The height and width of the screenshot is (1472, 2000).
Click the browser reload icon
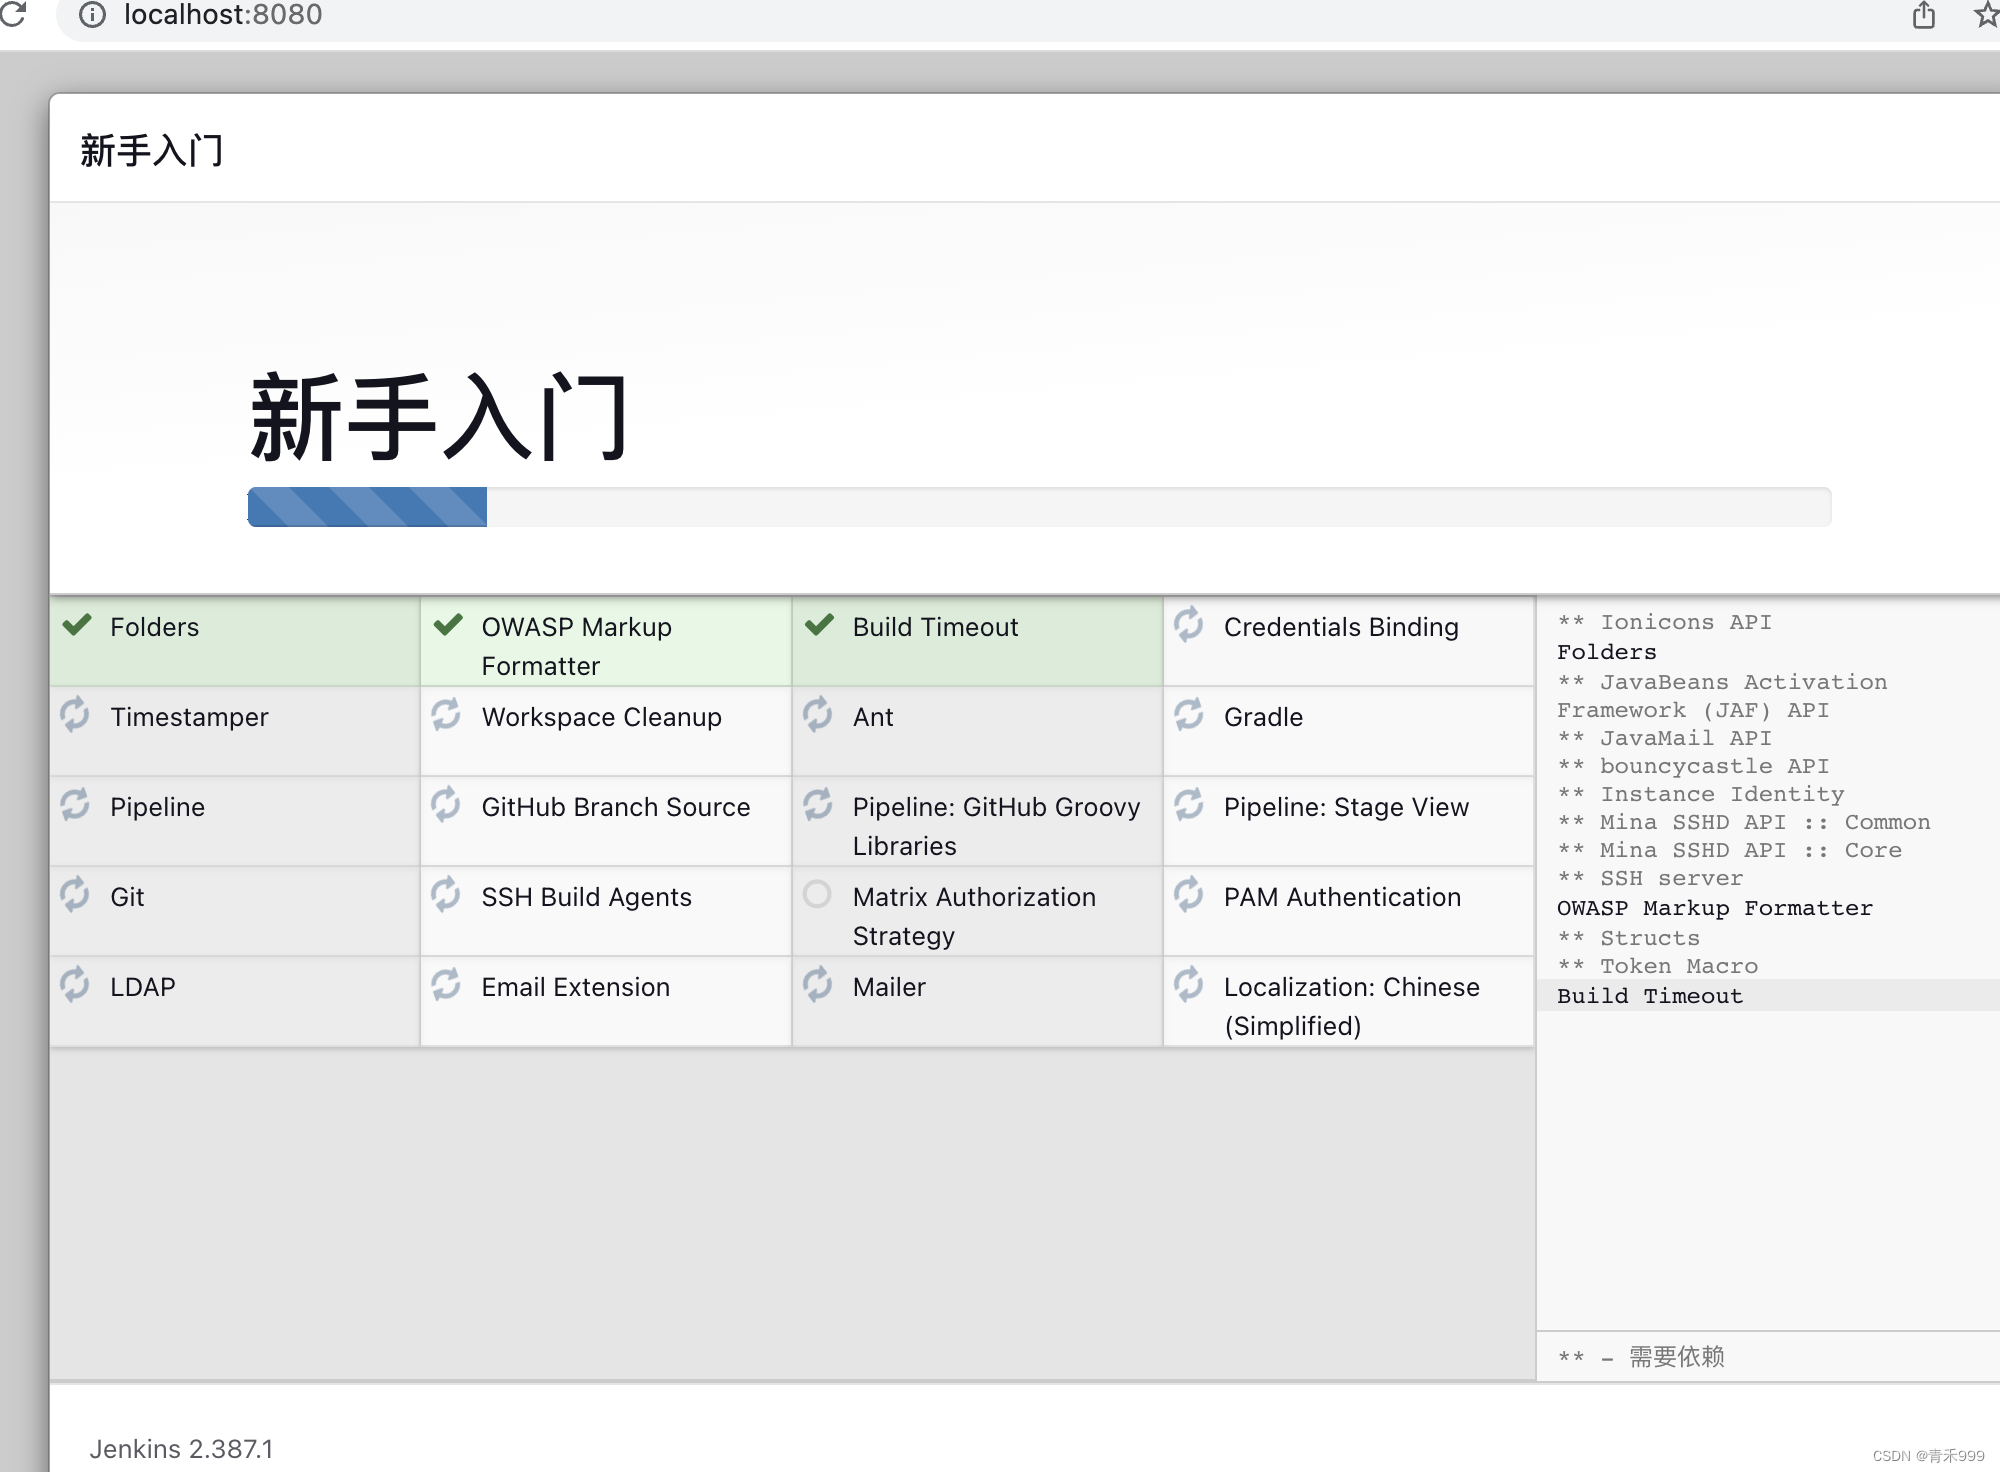point(12,13)
